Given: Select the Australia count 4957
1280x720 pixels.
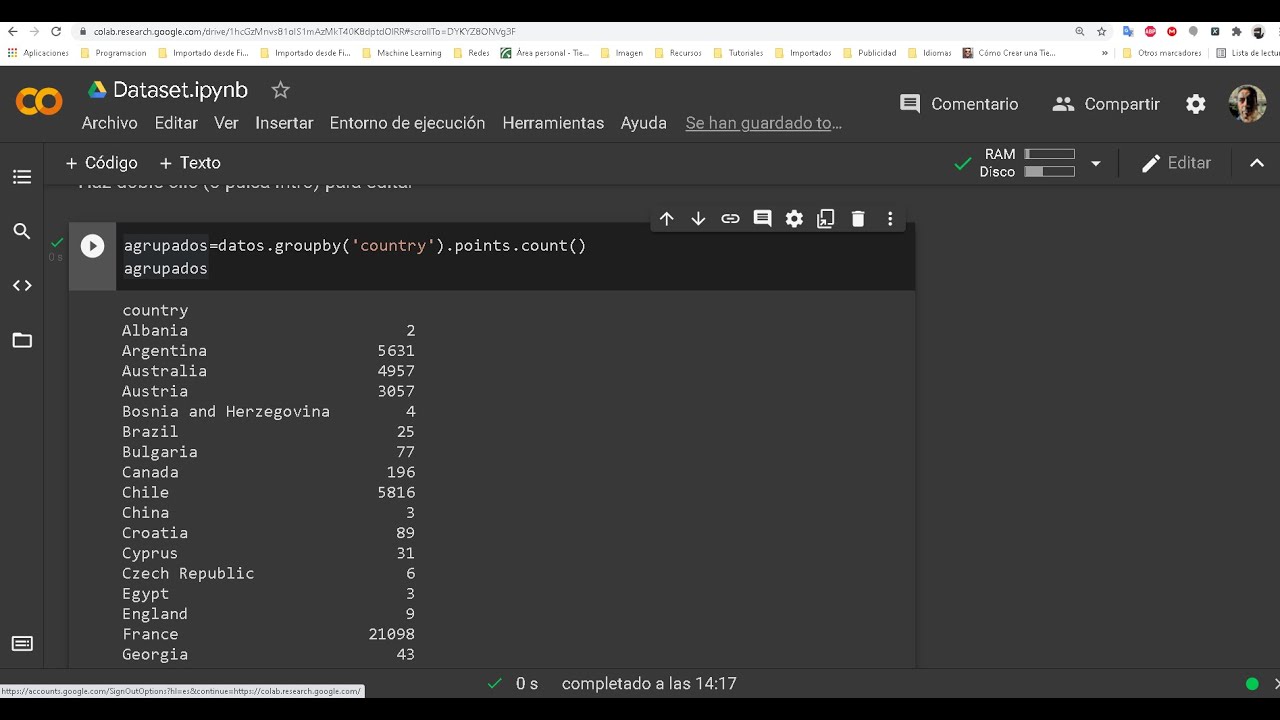Looking at the screenshot, I should coord(396,371).
